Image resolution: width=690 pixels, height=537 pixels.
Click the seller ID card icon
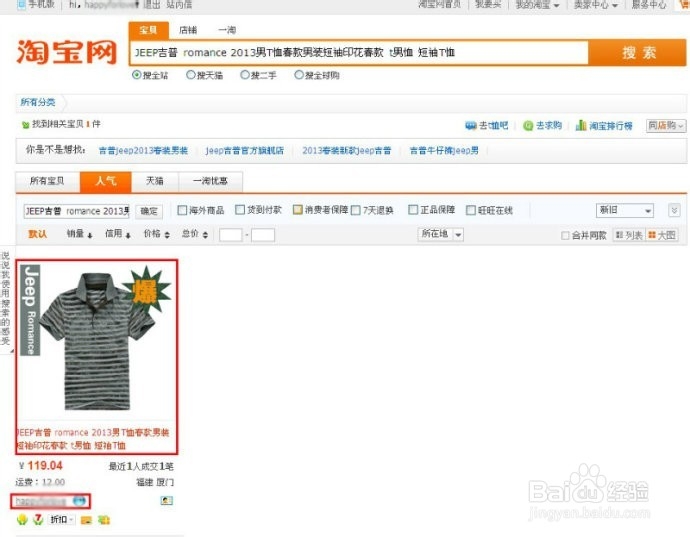pos(166,500)
